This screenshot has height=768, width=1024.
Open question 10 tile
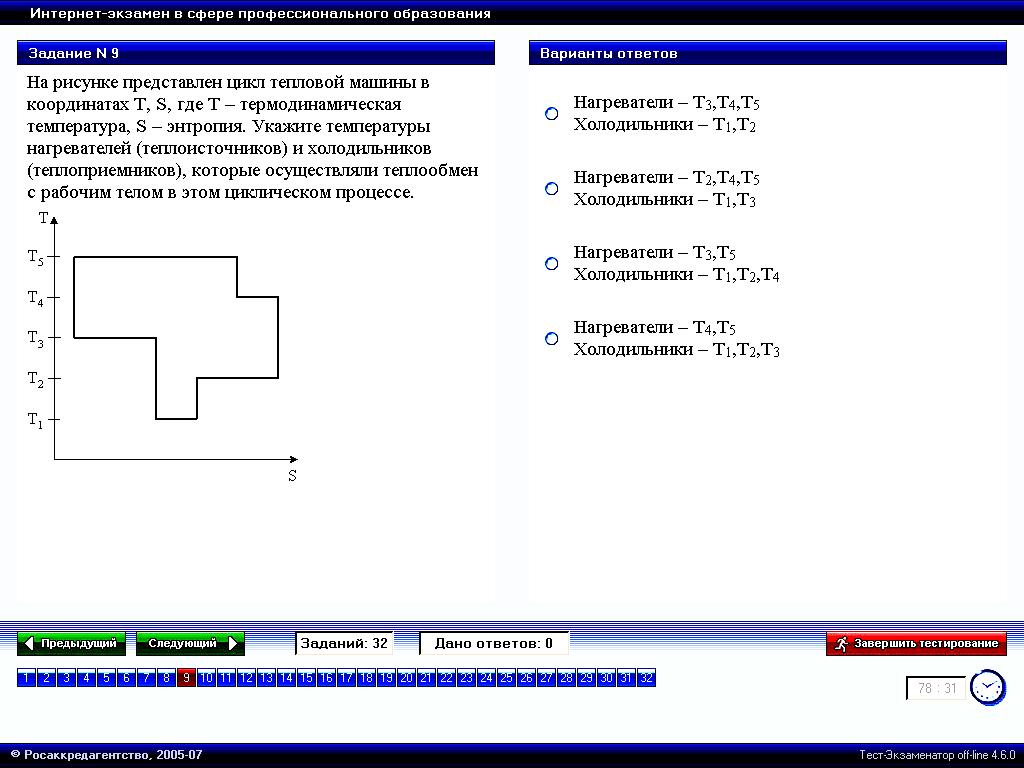(x=206, y=678)
